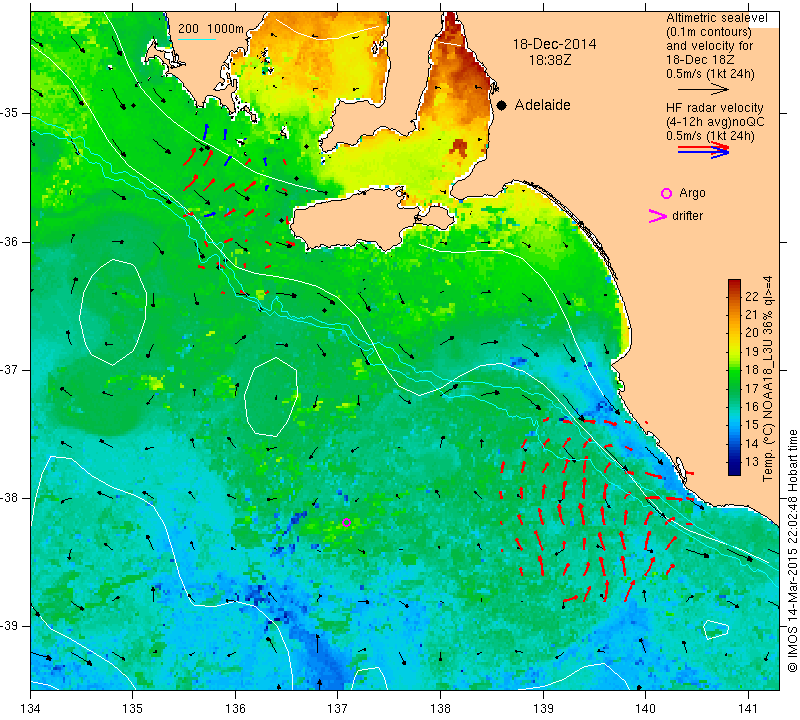Click the cyan line under the 200 depth label
This screenshot has height=720, width=800.
pos(197,40)
